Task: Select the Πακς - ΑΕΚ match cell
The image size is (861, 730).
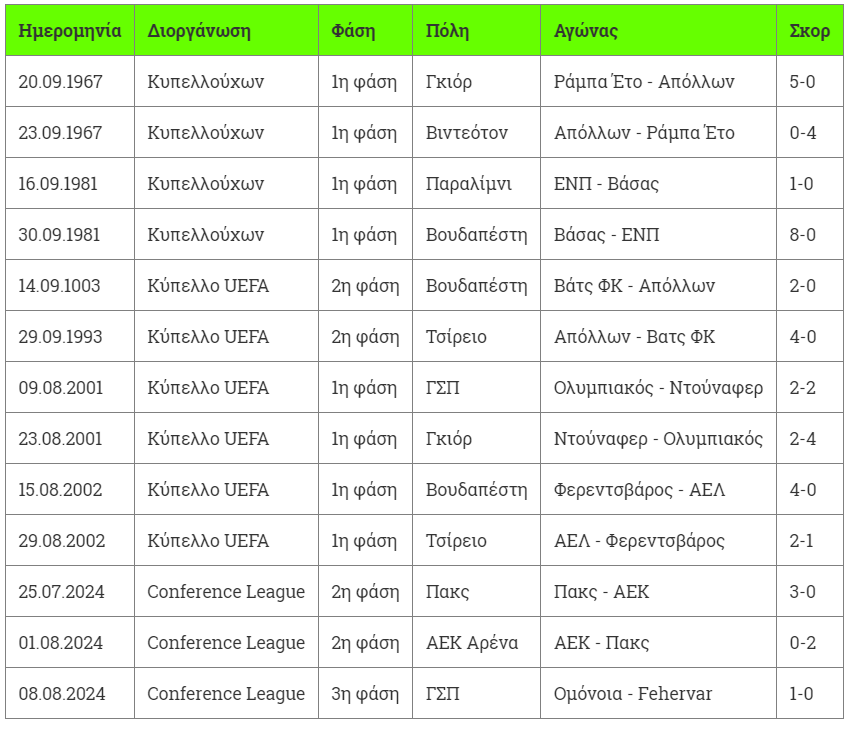Action: click(x=601, y=592)
